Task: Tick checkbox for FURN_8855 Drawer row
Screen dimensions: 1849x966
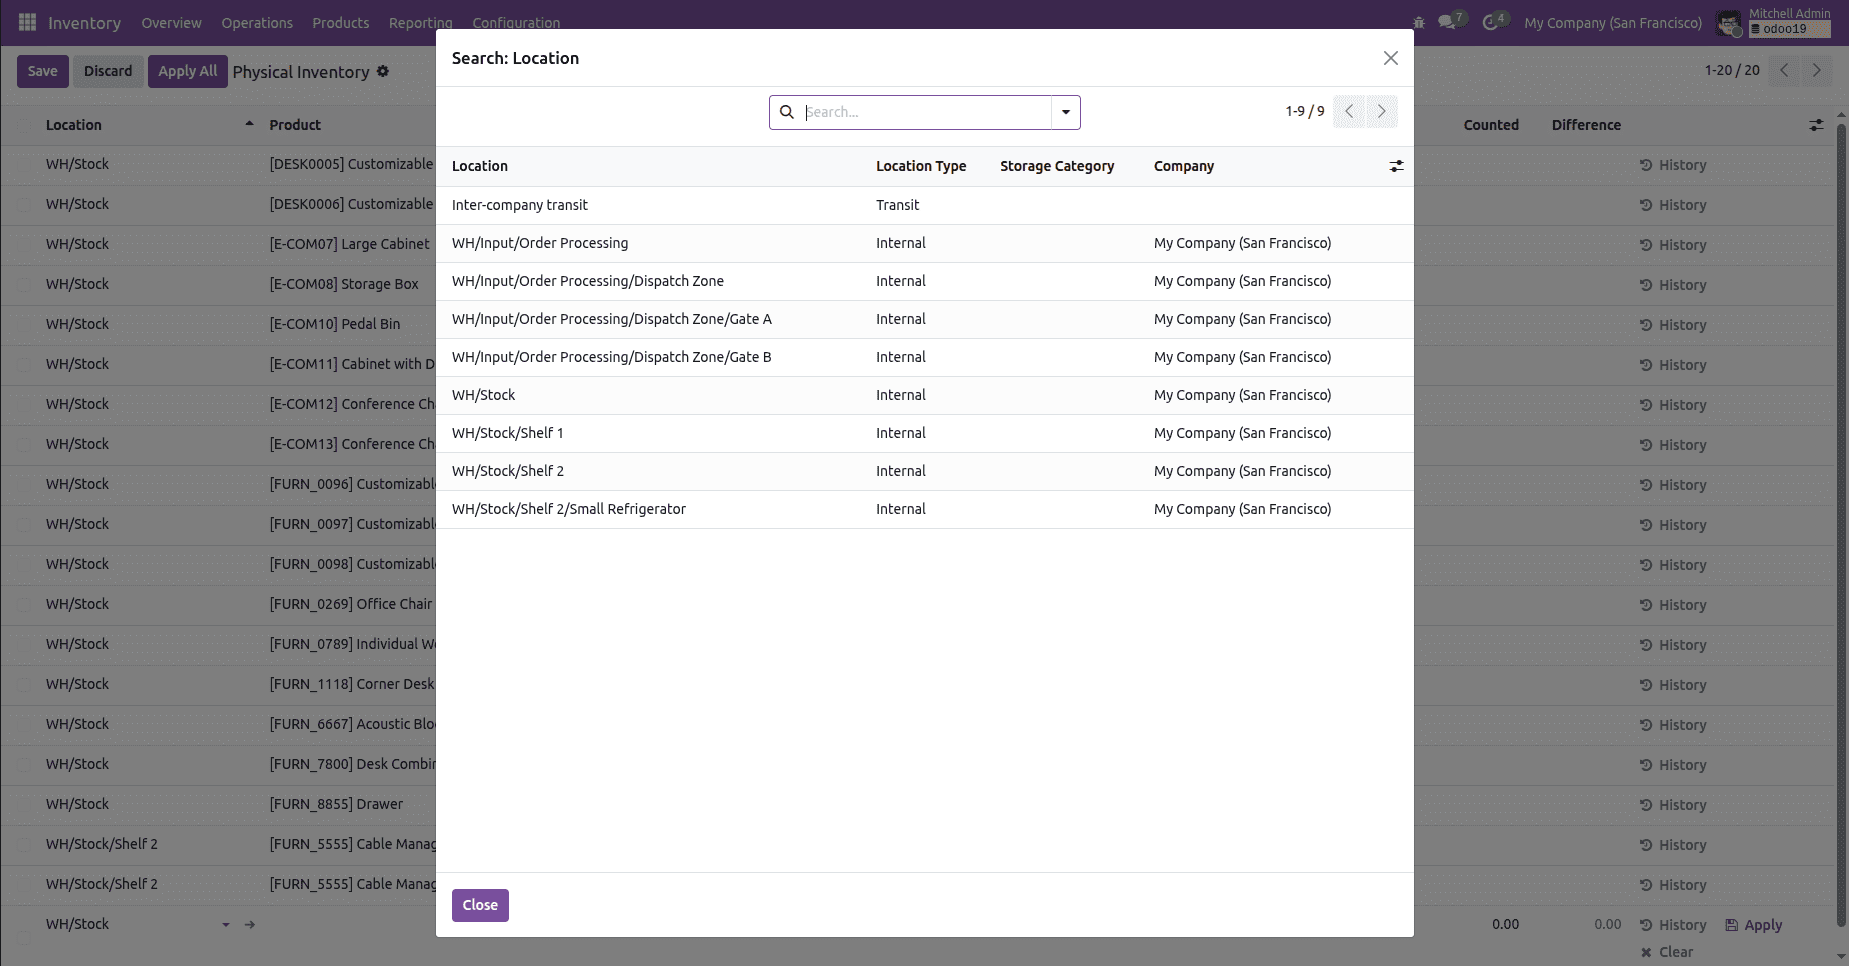Action: point(23,804)
